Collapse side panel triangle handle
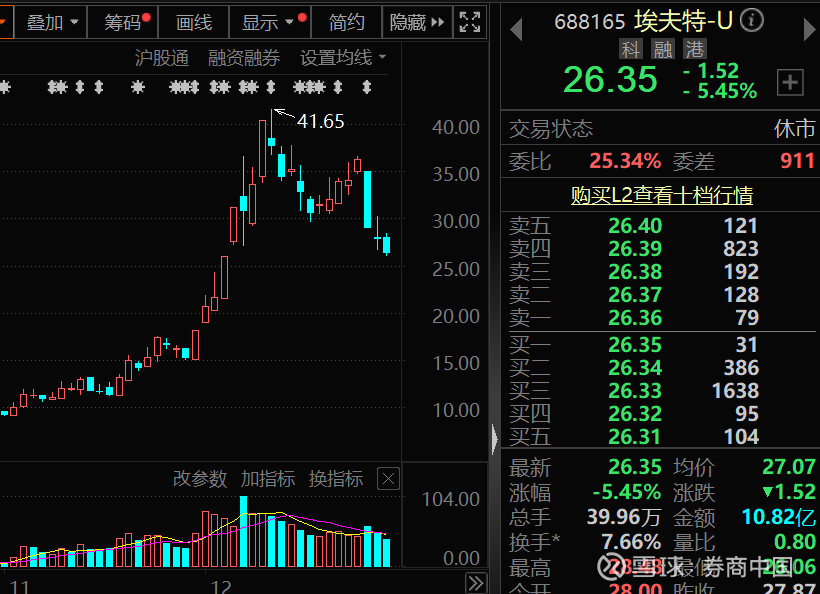The height and width of the screenshot is (594, 820). coord(495,439)
